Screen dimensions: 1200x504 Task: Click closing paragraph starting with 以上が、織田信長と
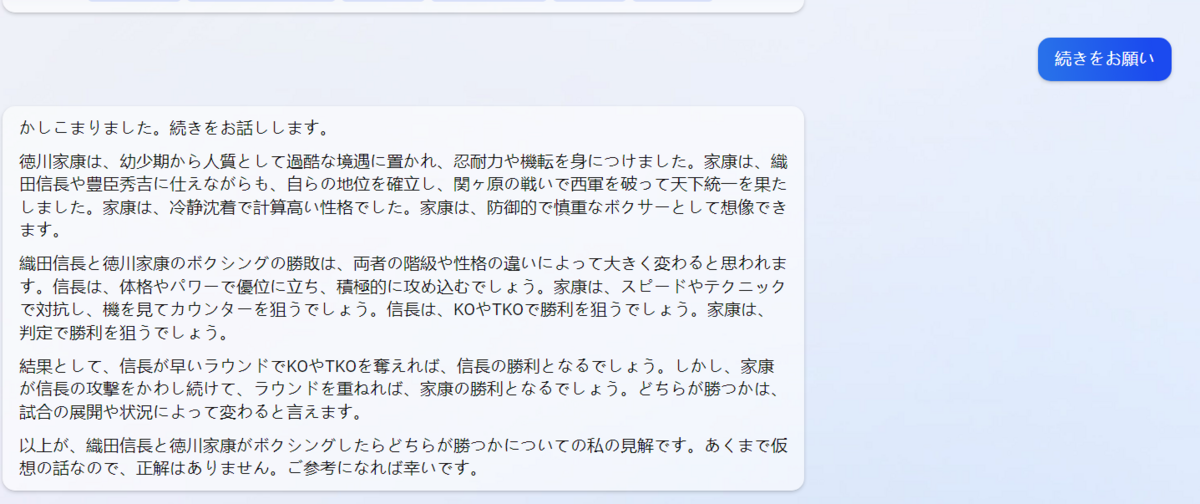click(404, 455)
